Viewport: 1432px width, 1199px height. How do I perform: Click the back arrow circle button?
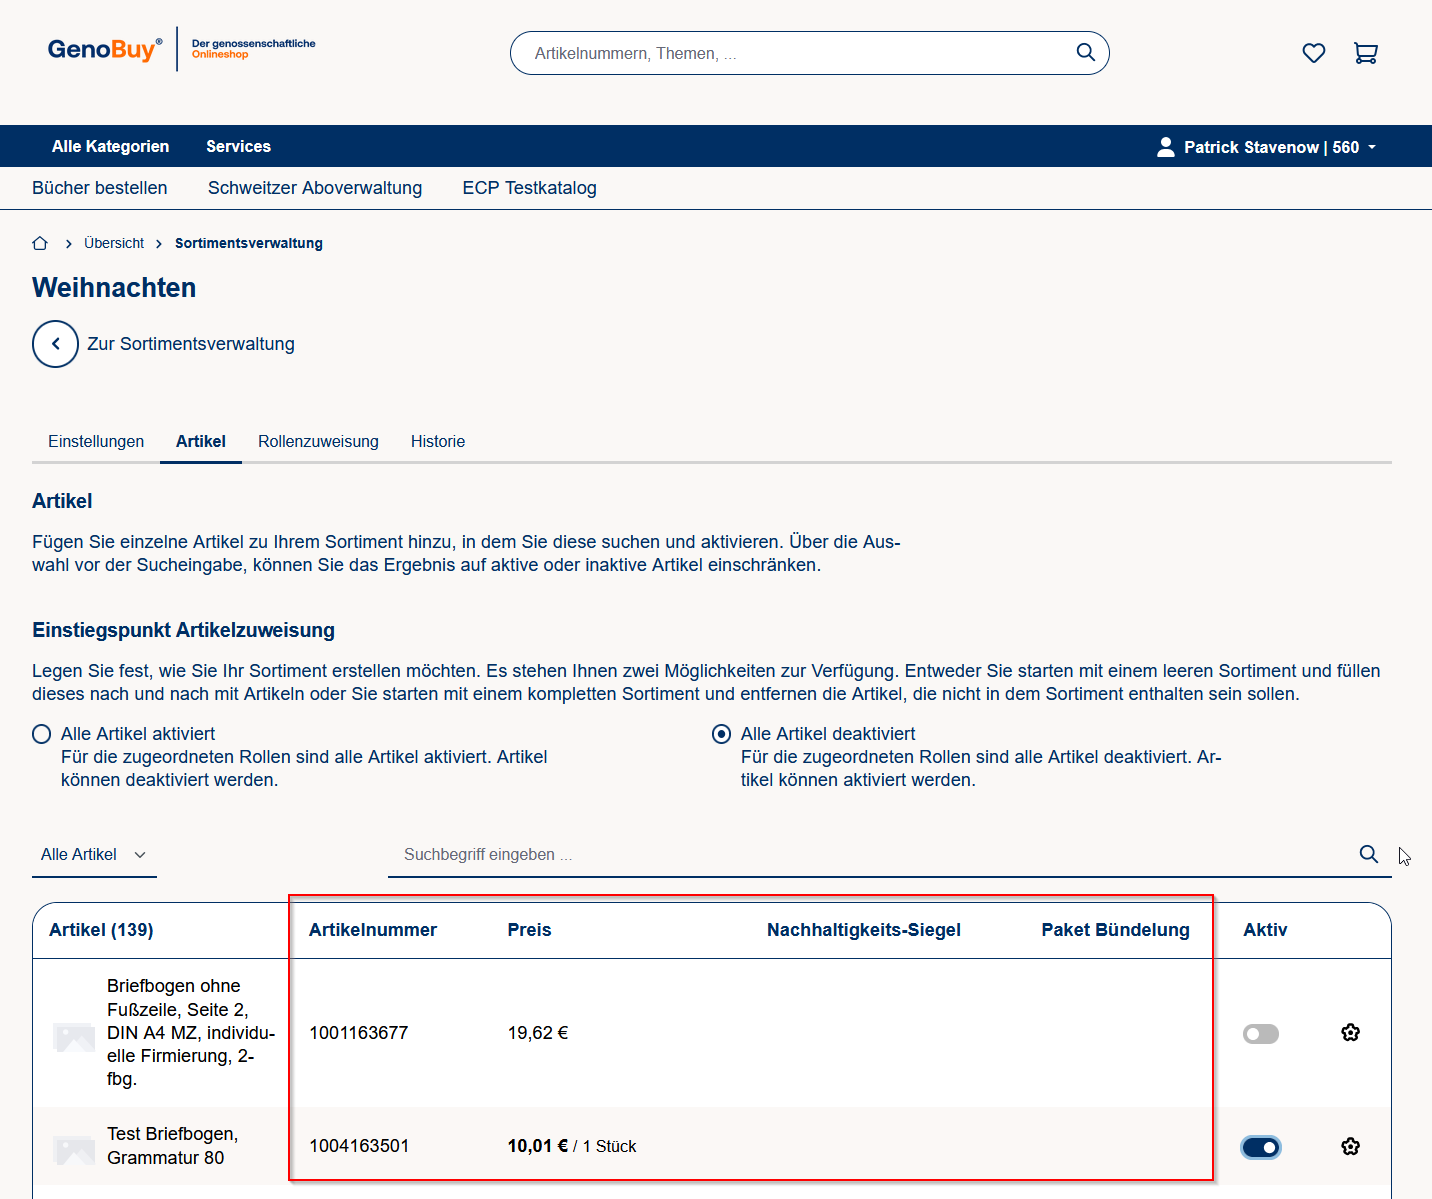coord(55,344)
